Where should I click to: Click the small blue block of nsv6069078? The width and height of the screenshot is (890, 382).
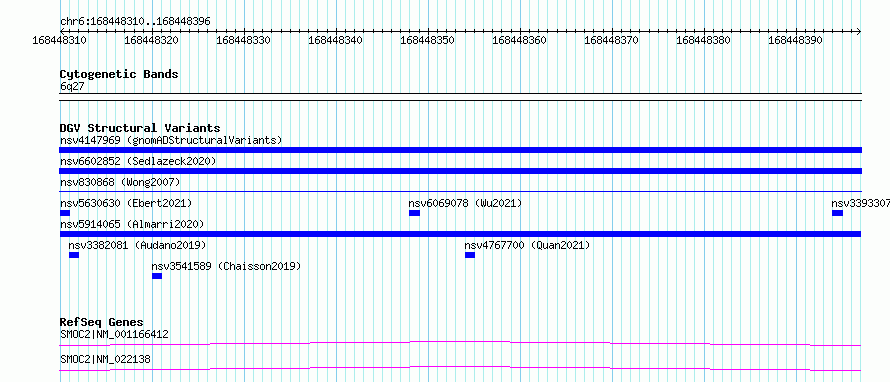[414, 213]
